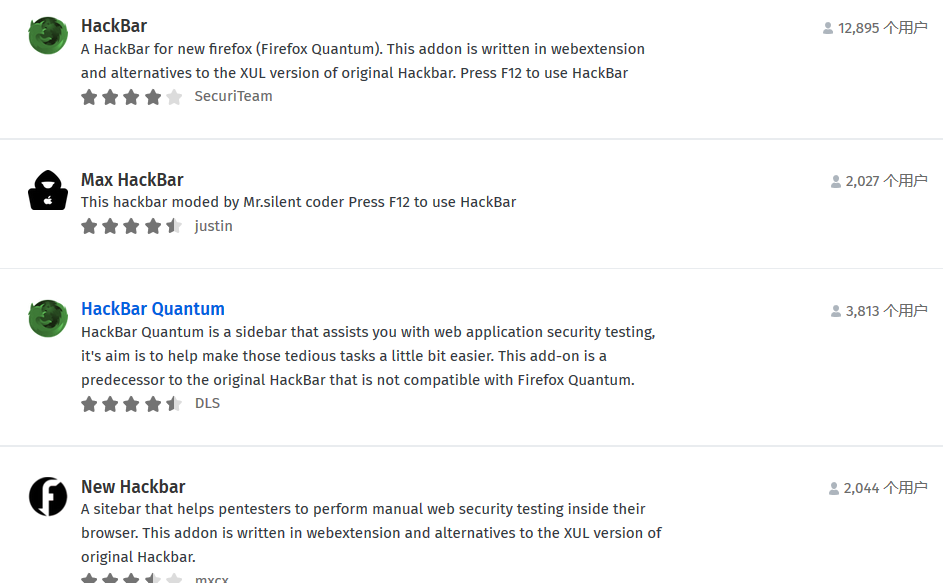
Task: Select the justin author name
Action: (213, 226)
